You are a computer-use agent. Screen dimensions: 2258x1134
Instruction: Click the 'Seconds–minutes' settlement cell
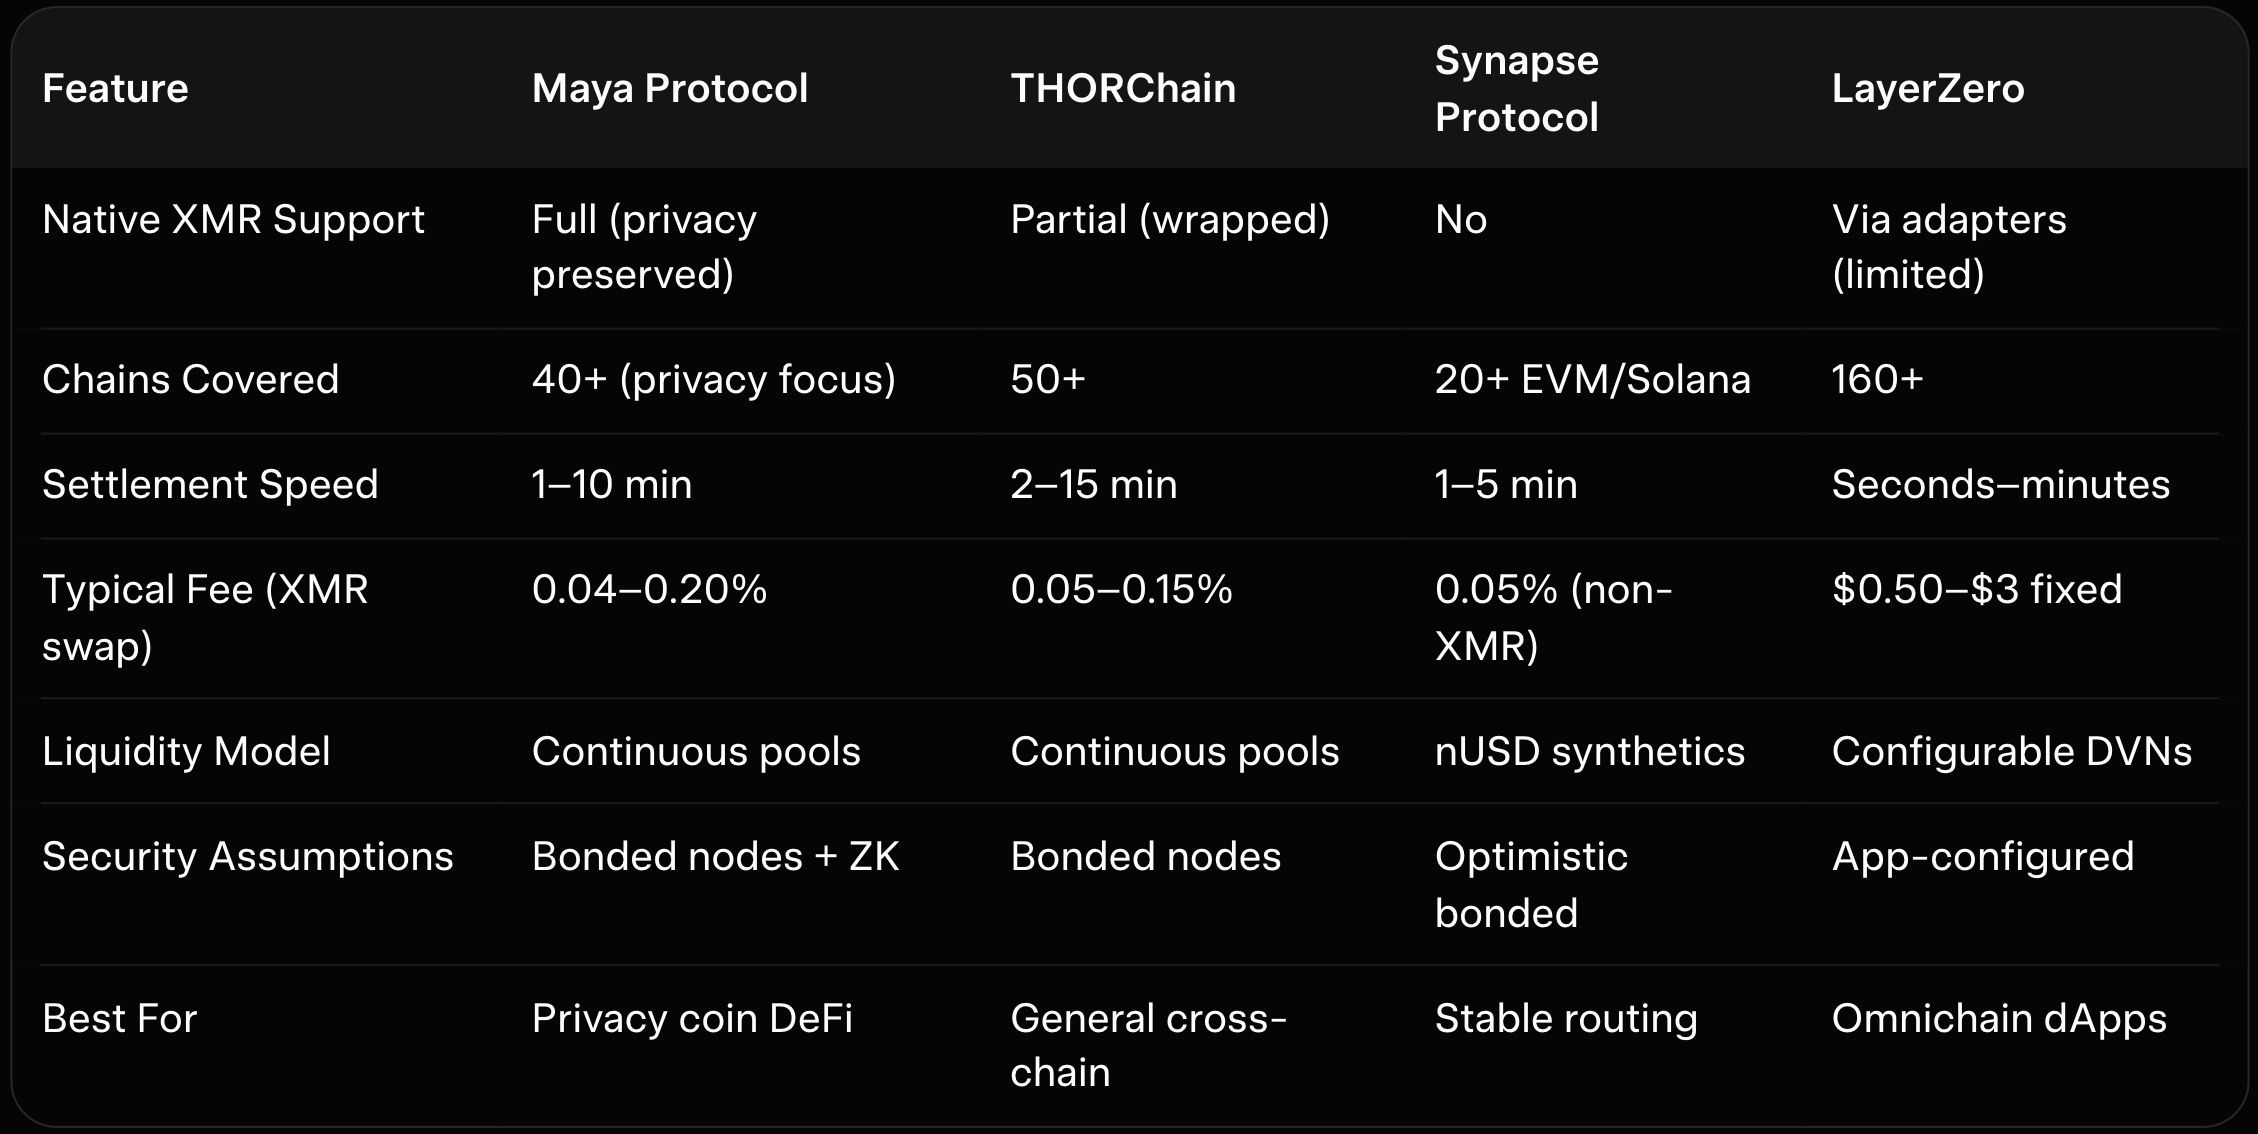(x=2000, y=484)
